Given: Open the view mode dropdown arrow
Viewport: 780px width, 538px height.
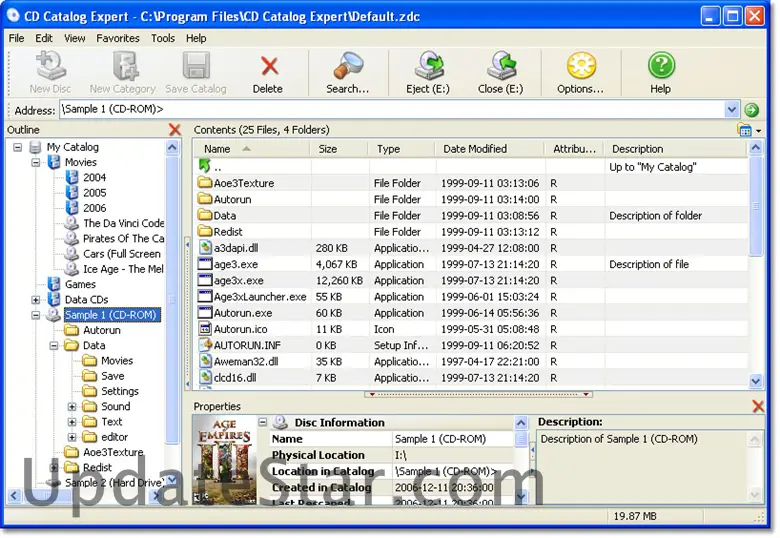Looking at the screenshot, I should pyautogui.click(x=758, y=131).
